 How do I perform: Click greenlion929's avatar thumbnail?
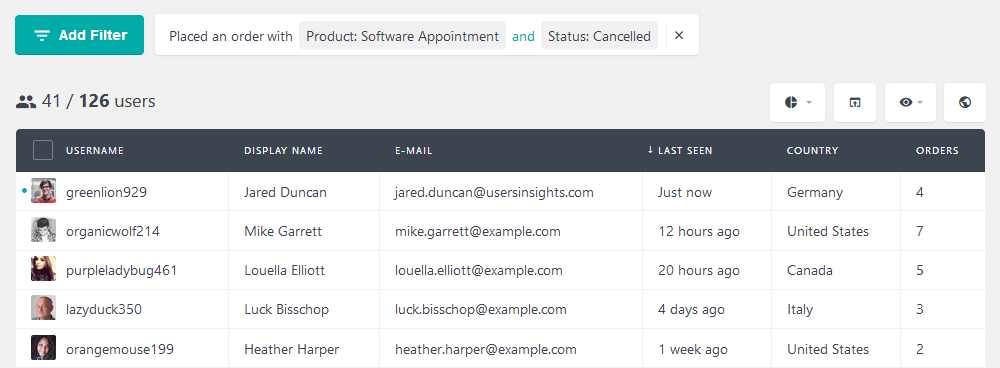pos(43,191)
